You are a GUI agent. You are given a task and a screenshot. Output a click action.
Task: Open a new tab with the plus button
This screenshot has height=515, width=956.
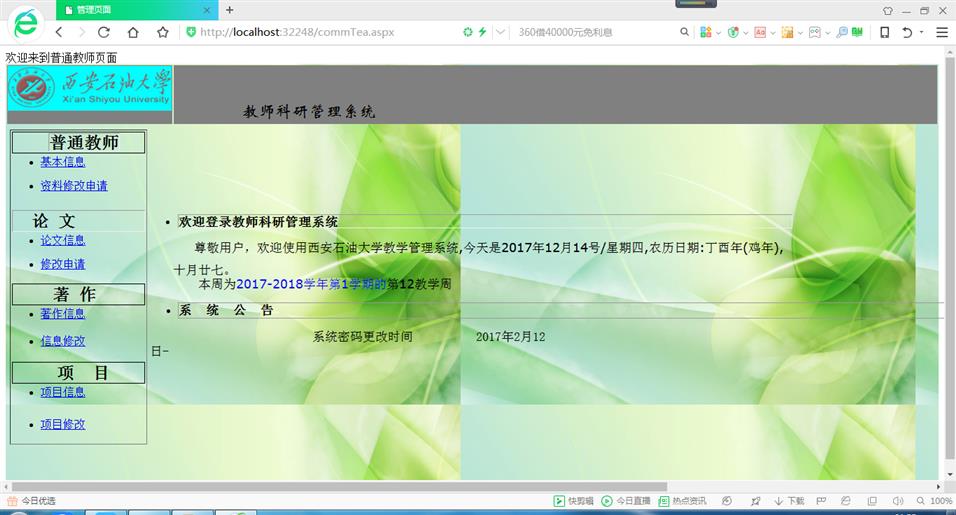coord(229,10)
